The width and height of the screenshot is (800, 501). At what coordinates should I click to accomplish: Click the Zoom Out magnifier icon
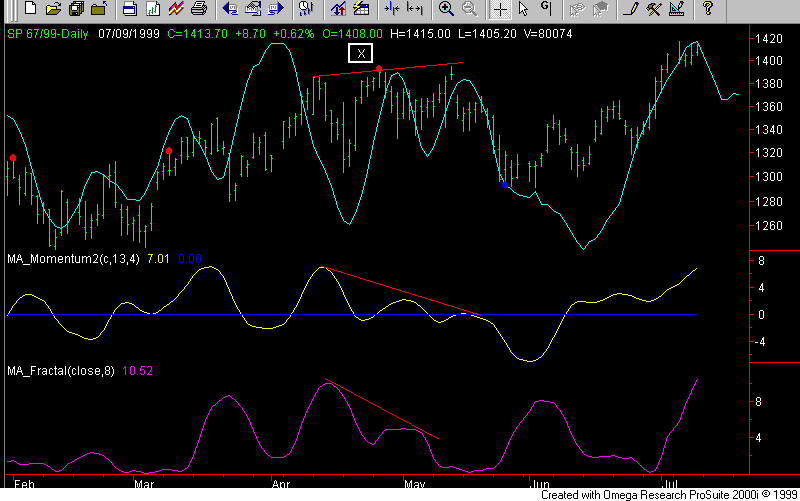pyautogui.click(x=469, y=9)
